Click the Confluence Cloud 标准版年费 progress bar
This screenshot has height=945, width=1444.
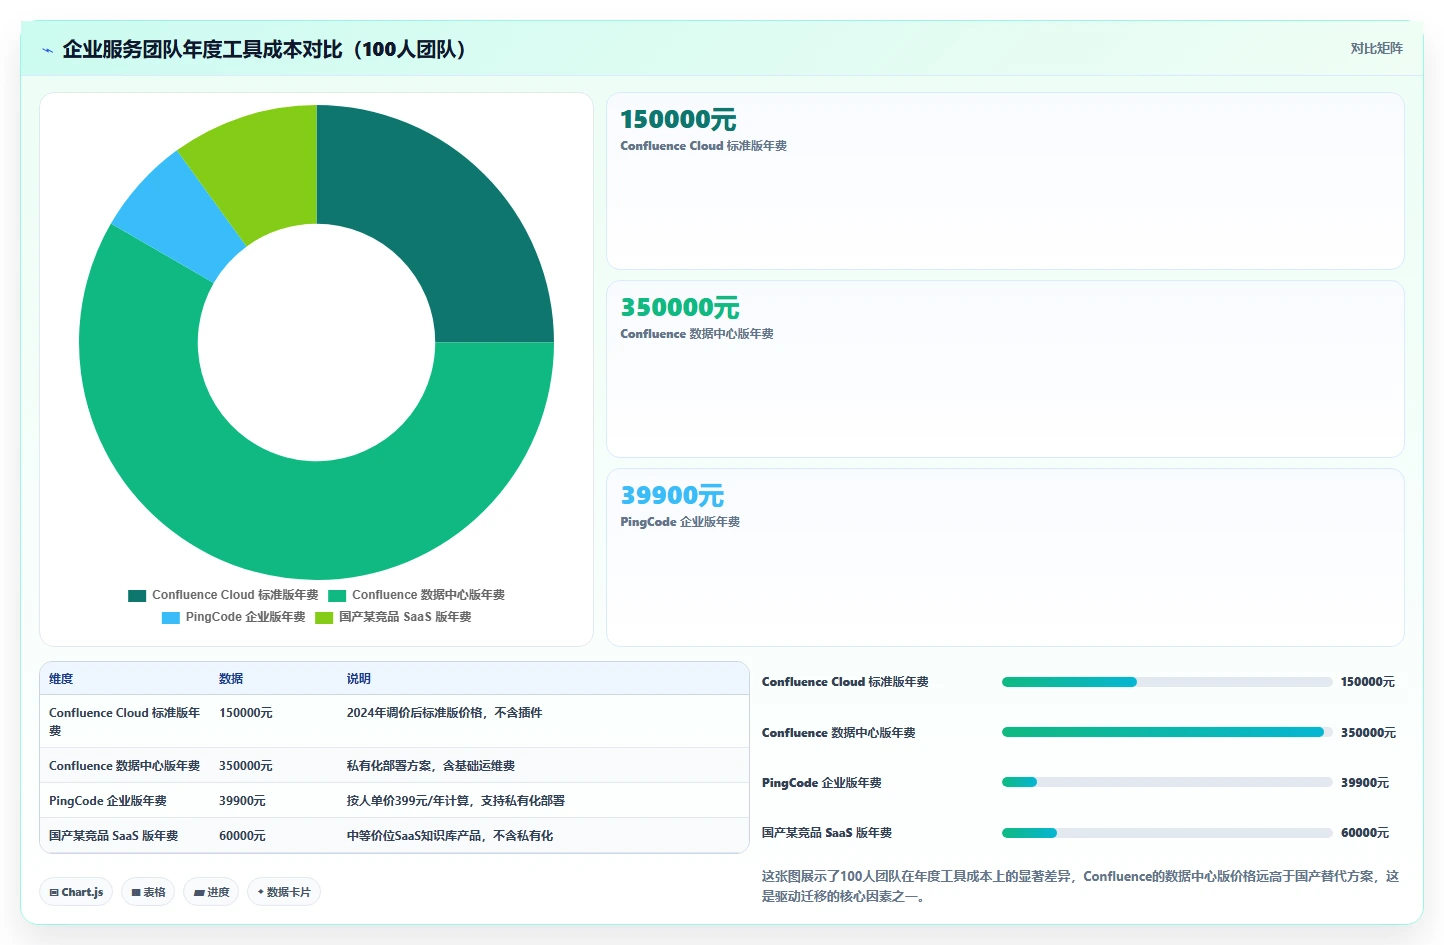click(x=1167, y=682)
